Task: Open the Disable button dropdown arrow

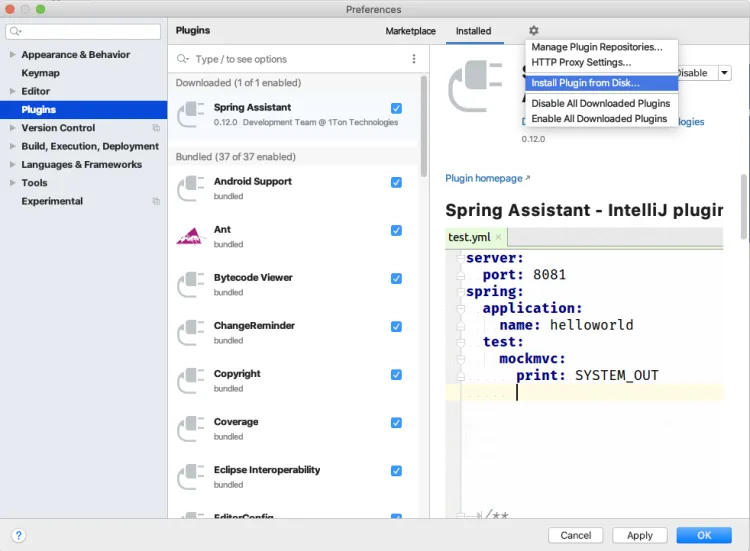Action: coord(725,73)
